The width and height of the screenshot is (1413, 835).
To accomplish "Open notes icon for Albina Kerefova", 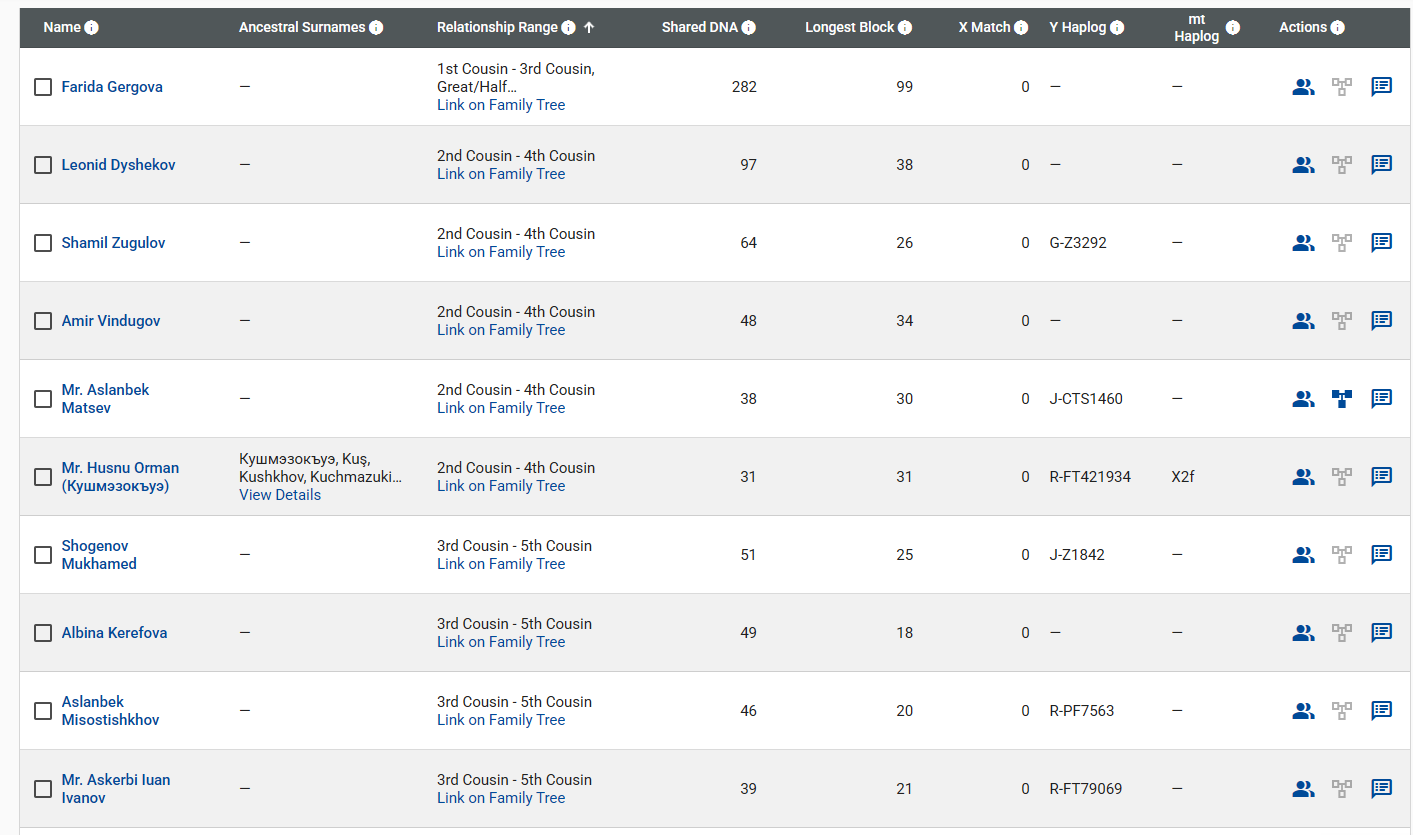I will point(1381,633).
